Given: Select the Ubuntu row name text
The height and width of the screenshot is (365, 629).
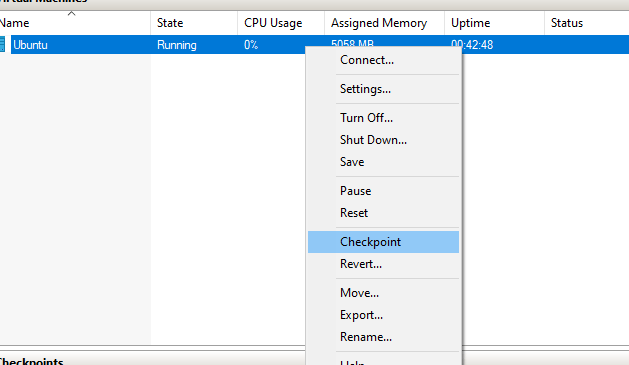Looking at the screenshot, I should (x=30, y=45).
